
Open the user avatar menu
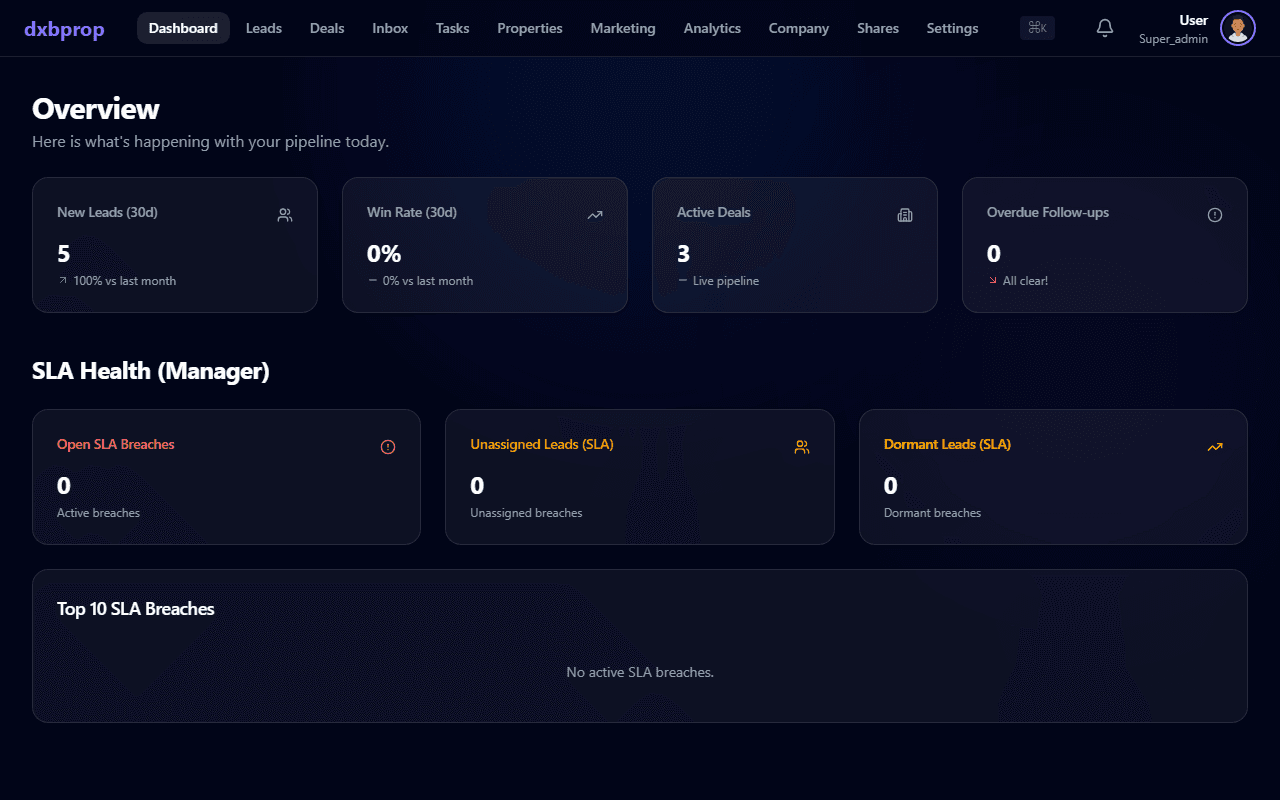(x=1238, y=28)
